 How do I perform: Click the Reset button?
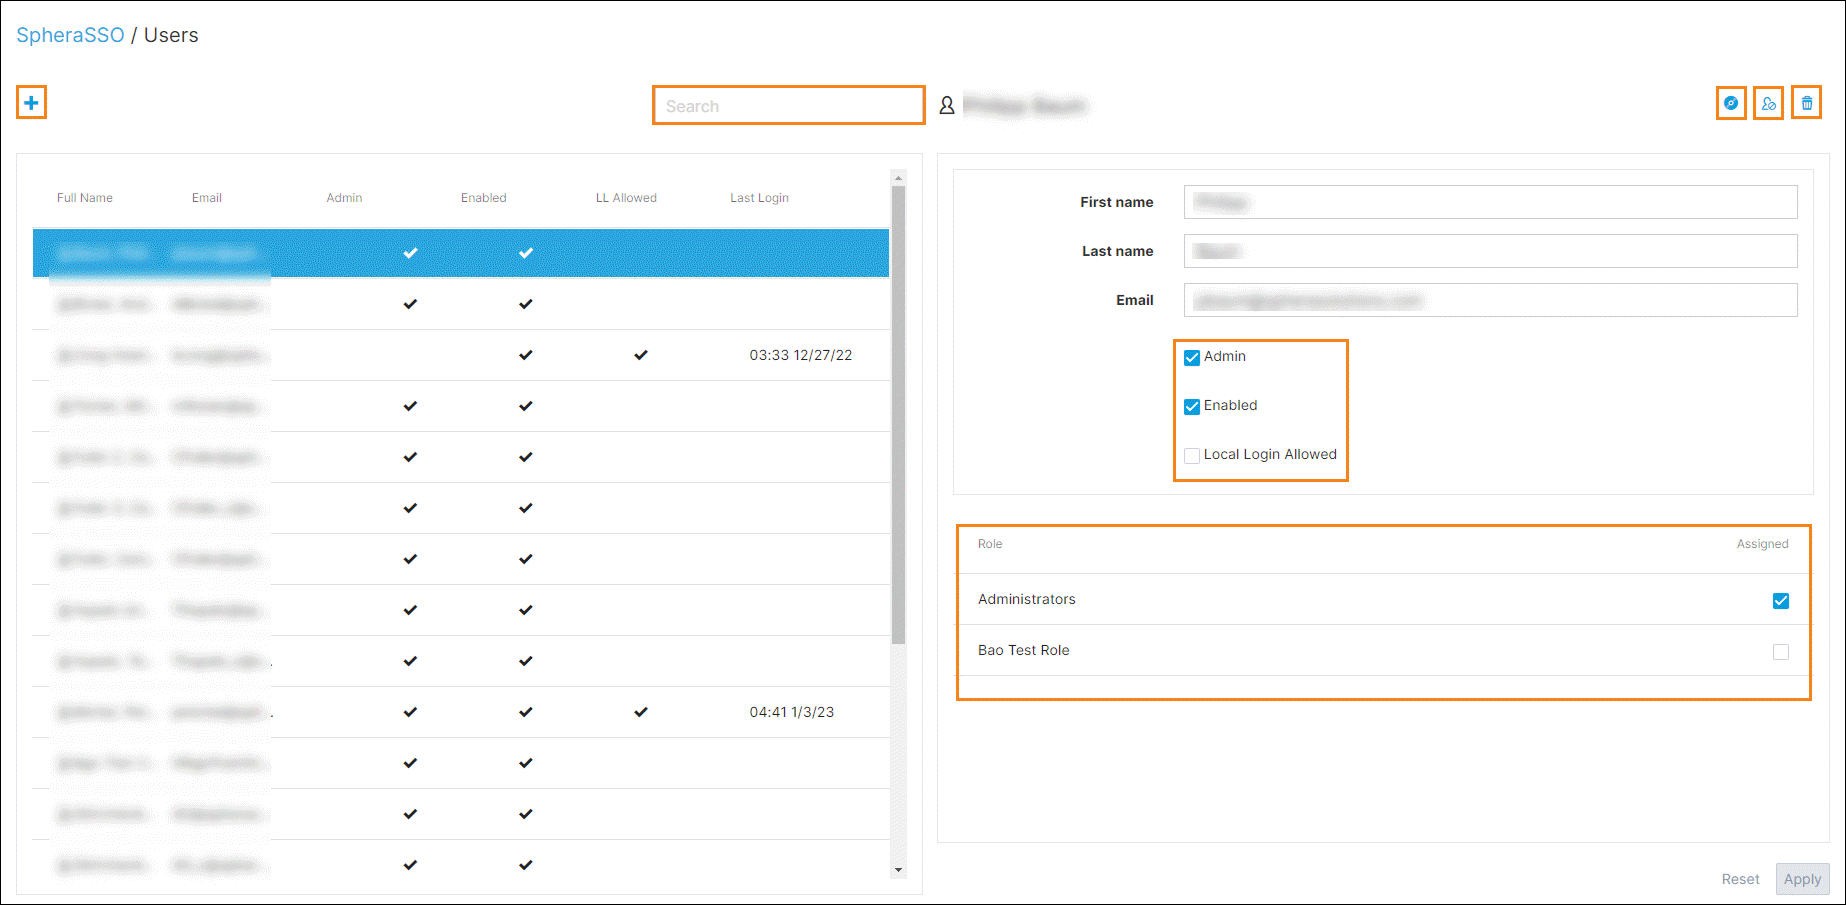coord(1740,879)
